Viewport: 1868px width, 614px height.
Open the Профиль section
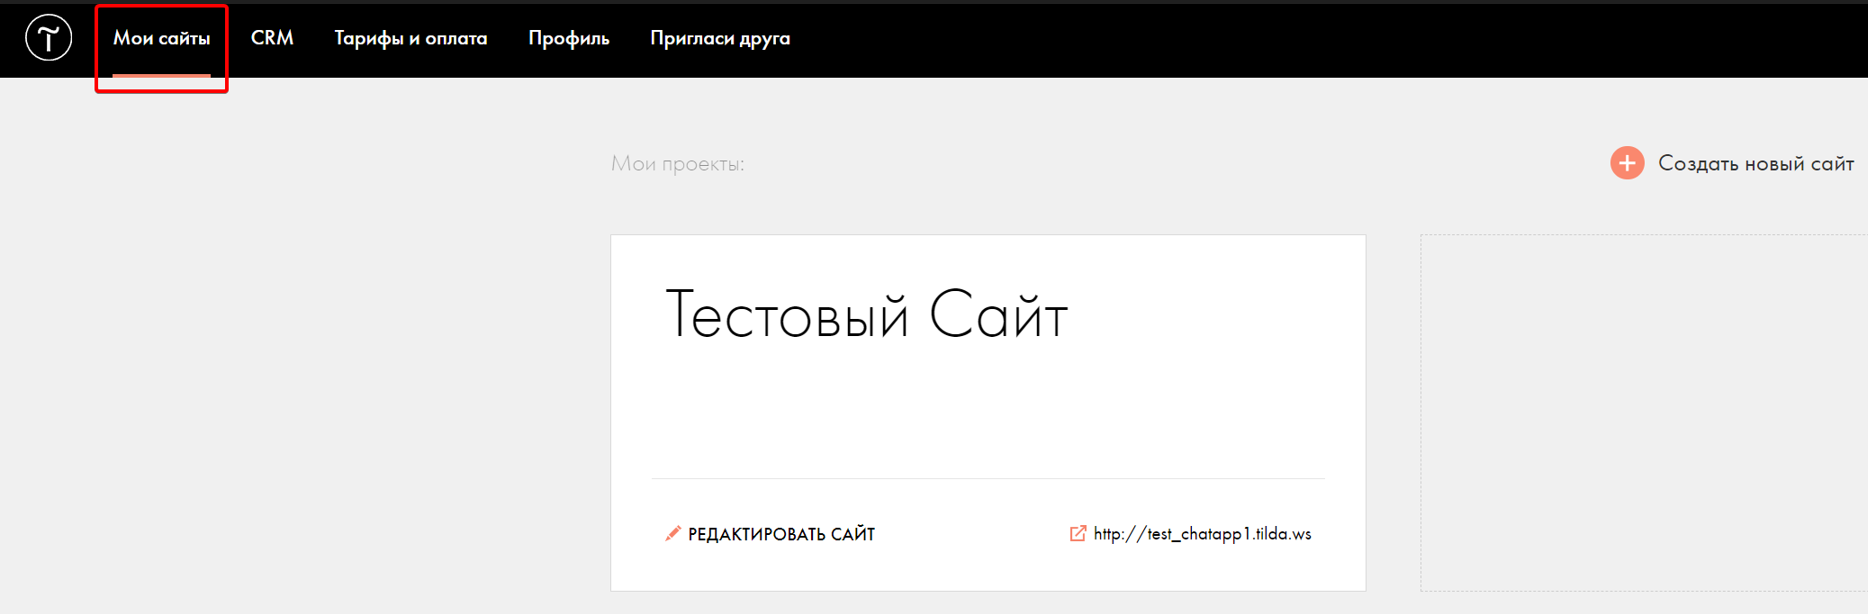pos(568,38)
